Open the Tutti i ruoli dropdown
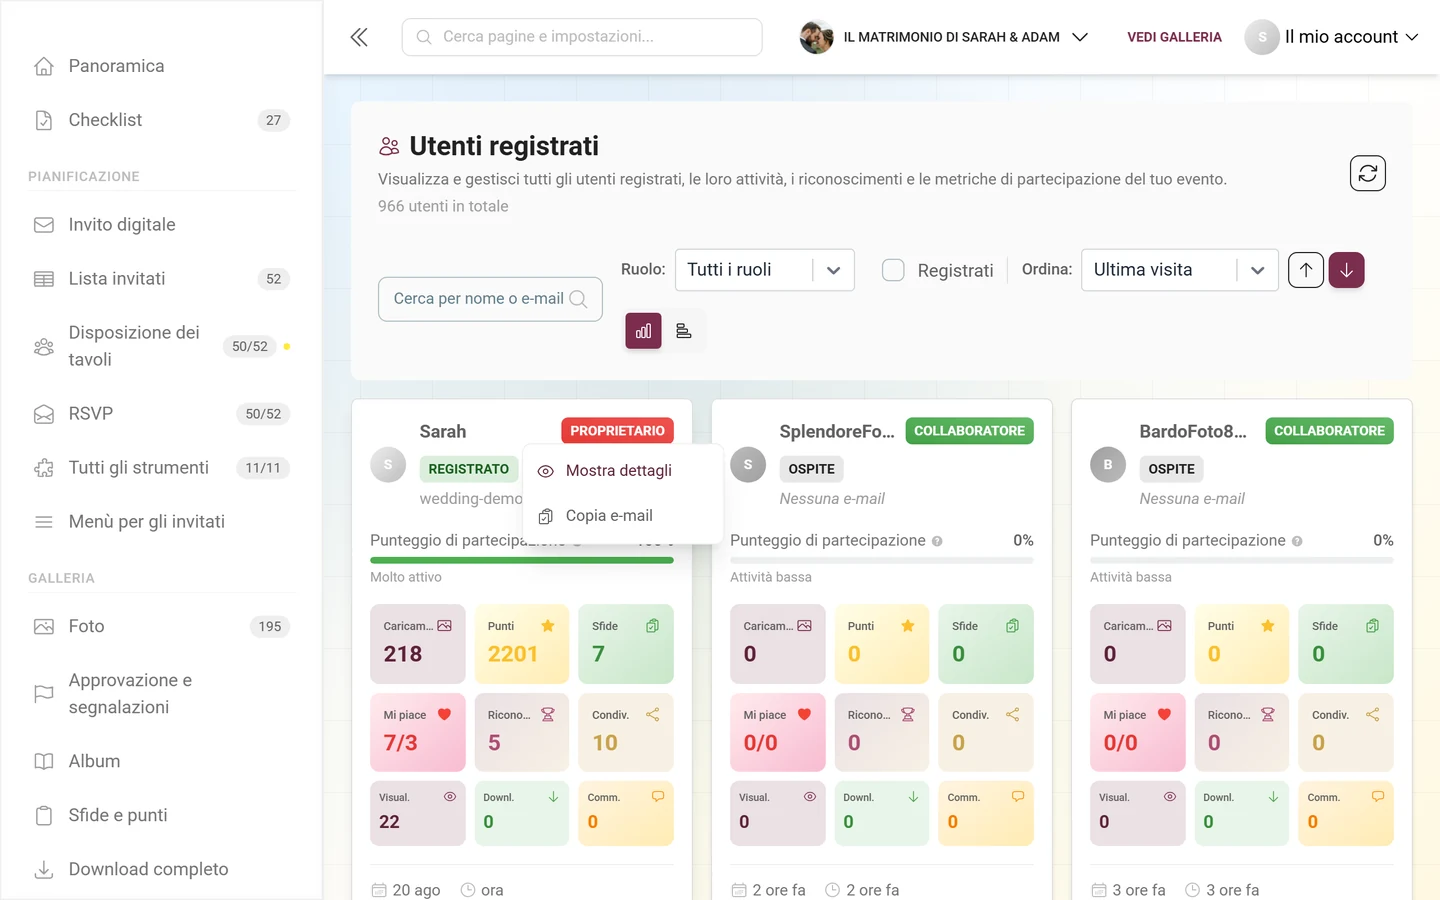 (x=765, y=270)
